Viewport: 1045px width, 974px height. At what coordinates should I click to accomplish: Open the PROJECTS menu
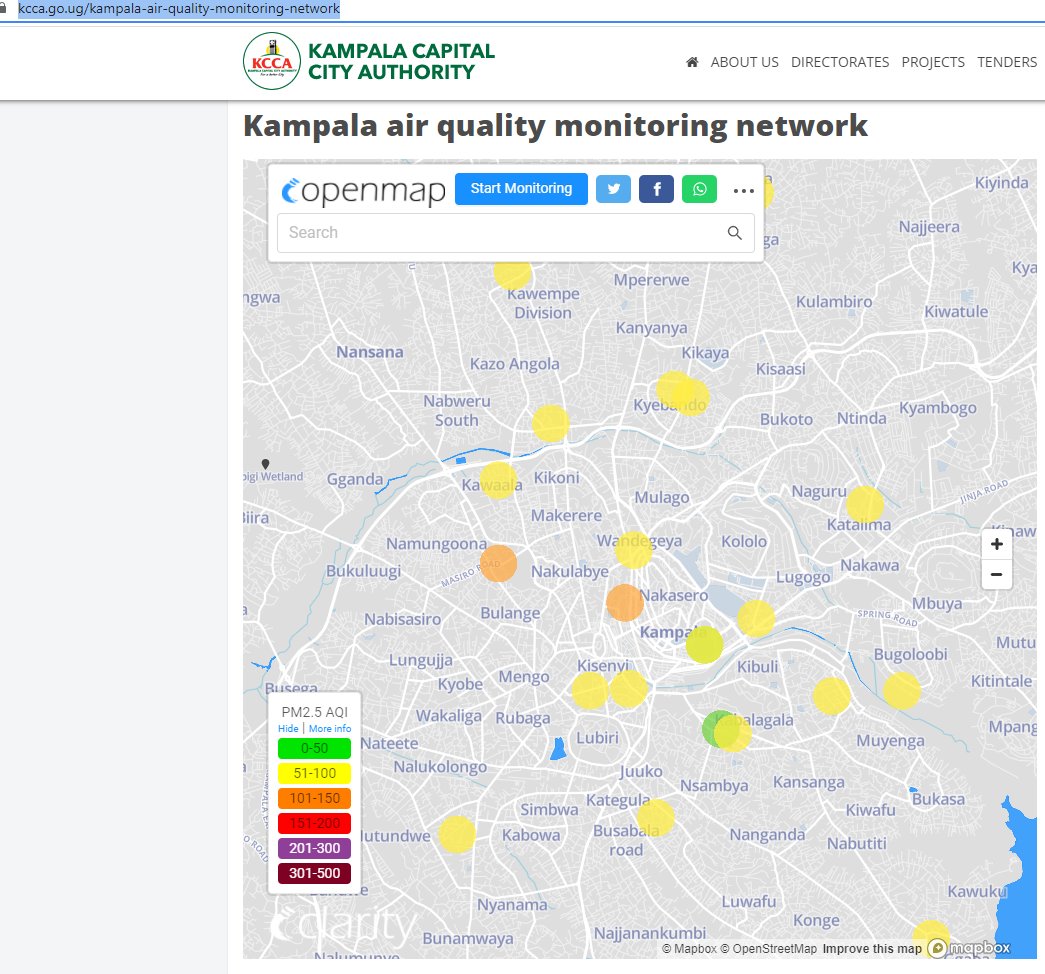tap(933, 62)
